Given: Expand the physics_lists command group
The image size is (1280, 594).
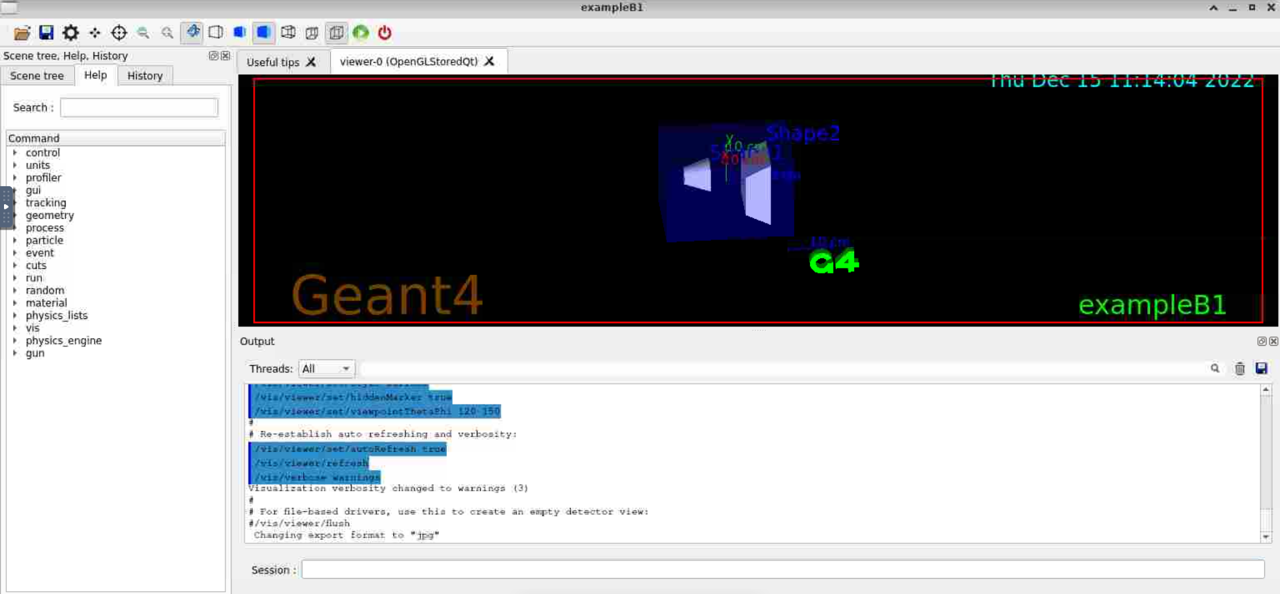Looking at the screenshot, I should 15,316.
